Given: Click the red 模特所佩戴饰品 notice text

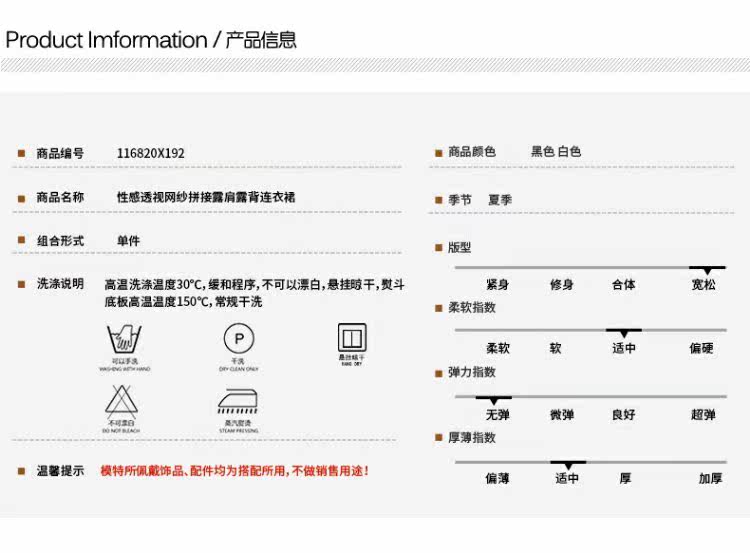Looking at the screenshot, I should pos(234,471).
